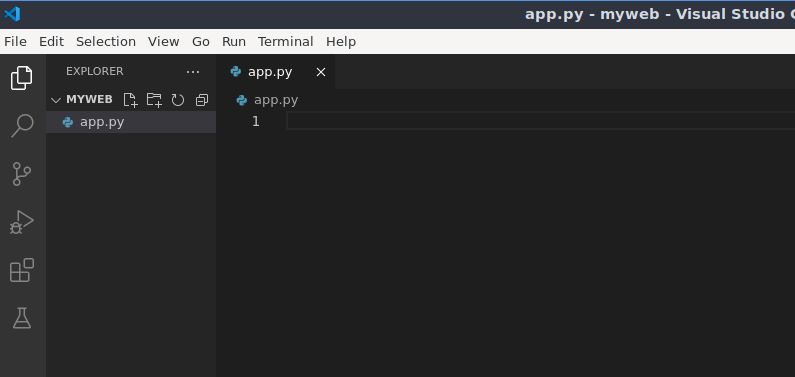
Task: Click the VS Code logo icon
Action: (11, 14)
